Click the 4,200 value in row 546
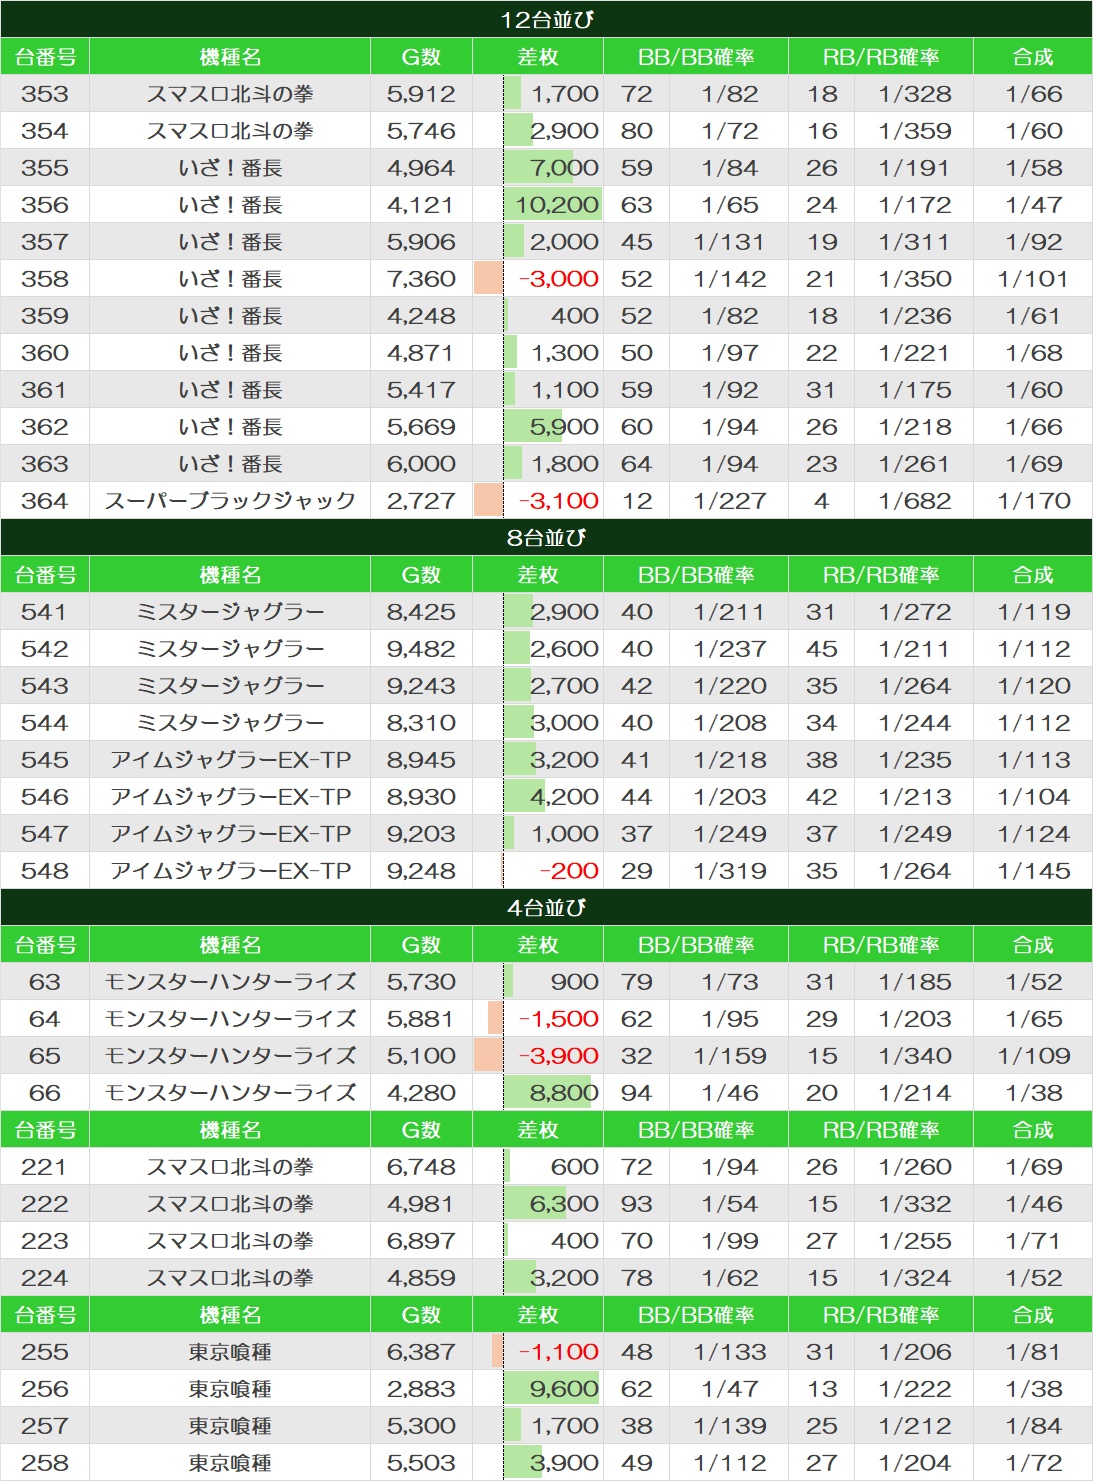Viewport: 1093px width, 1481px height. [564, 797]
